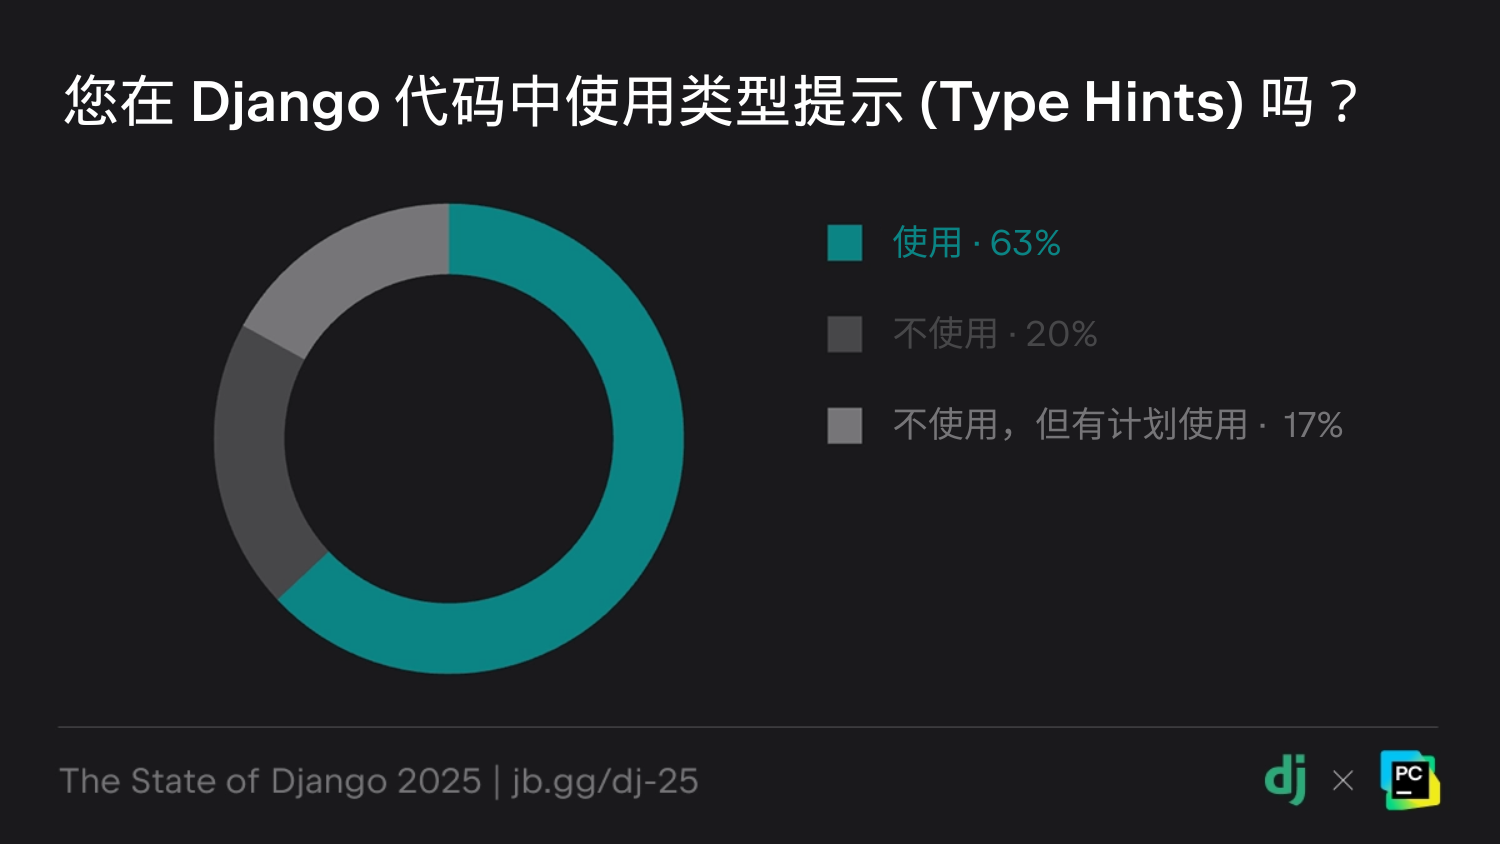
Task: Click the word "Django" in the title
Action: pos(285,103)
